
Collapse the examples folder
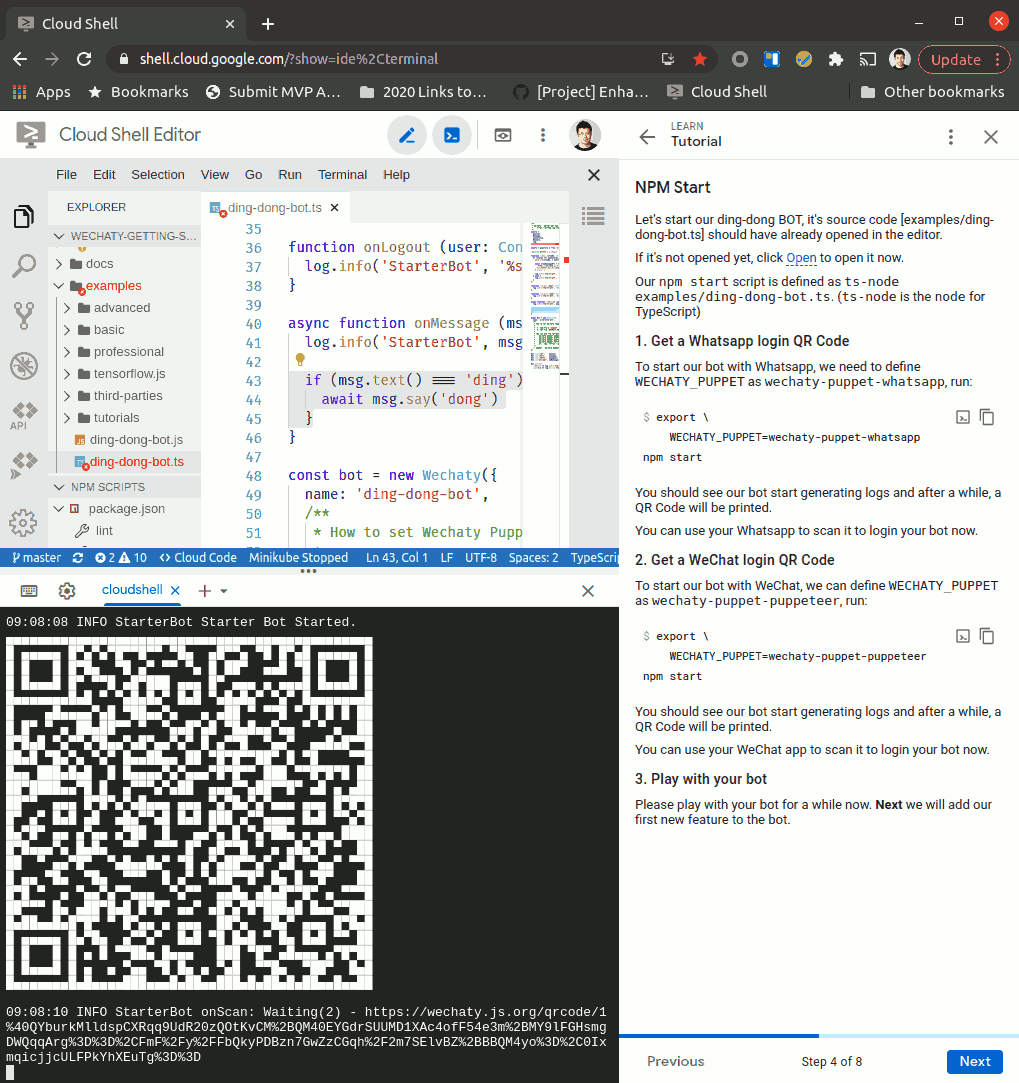(59, 286)
